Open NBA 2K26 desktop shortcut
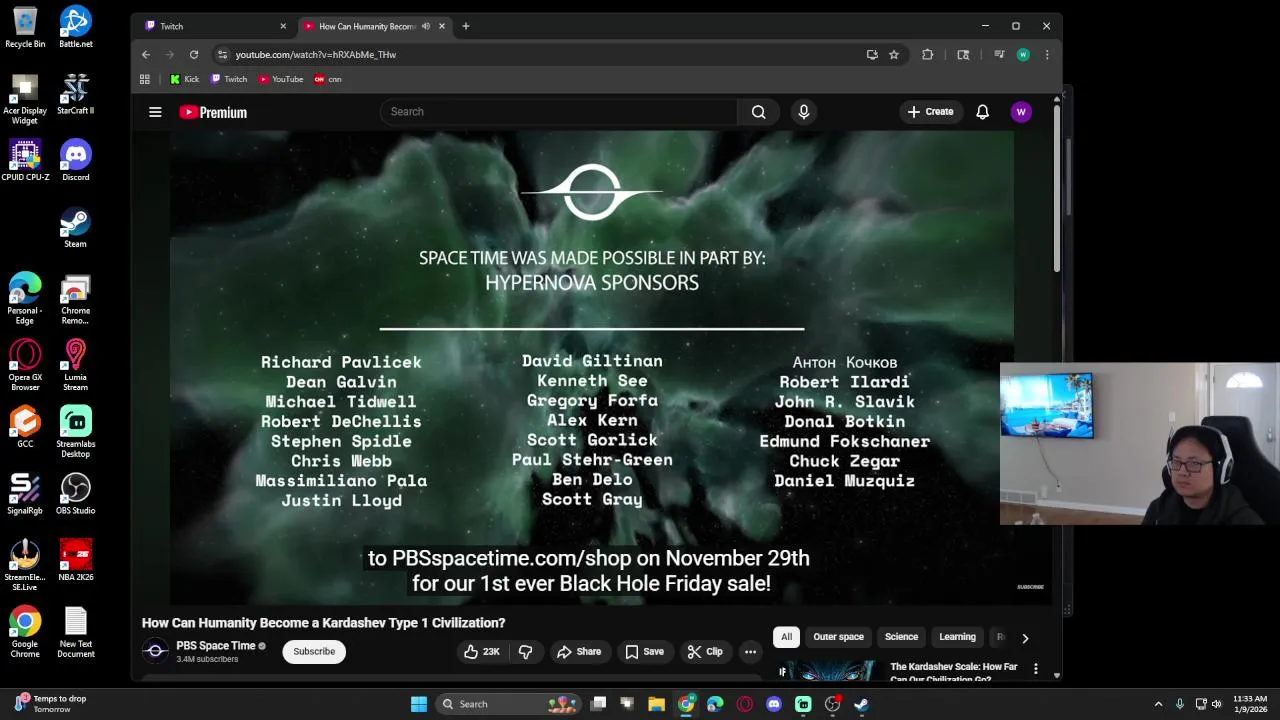This screenshot has width=1280, height=720. tap(75, 560)
